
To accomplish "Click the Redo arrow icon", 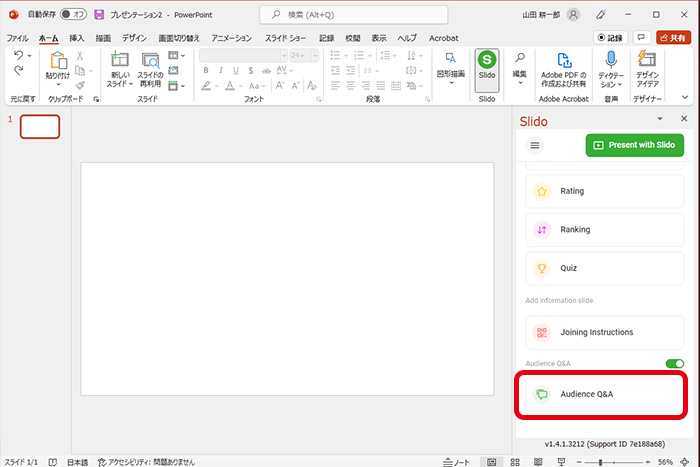I will click(x=18, y=70).
